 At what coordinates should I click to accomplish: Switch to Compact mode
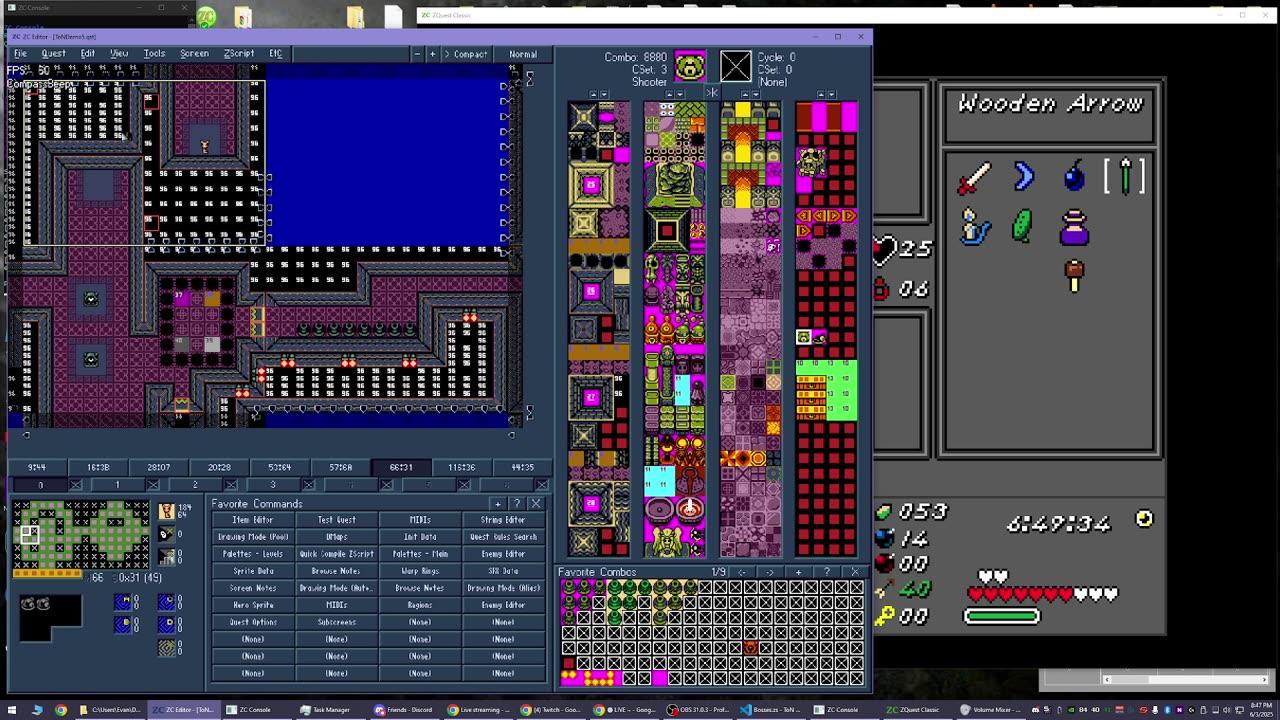[465, 54]
